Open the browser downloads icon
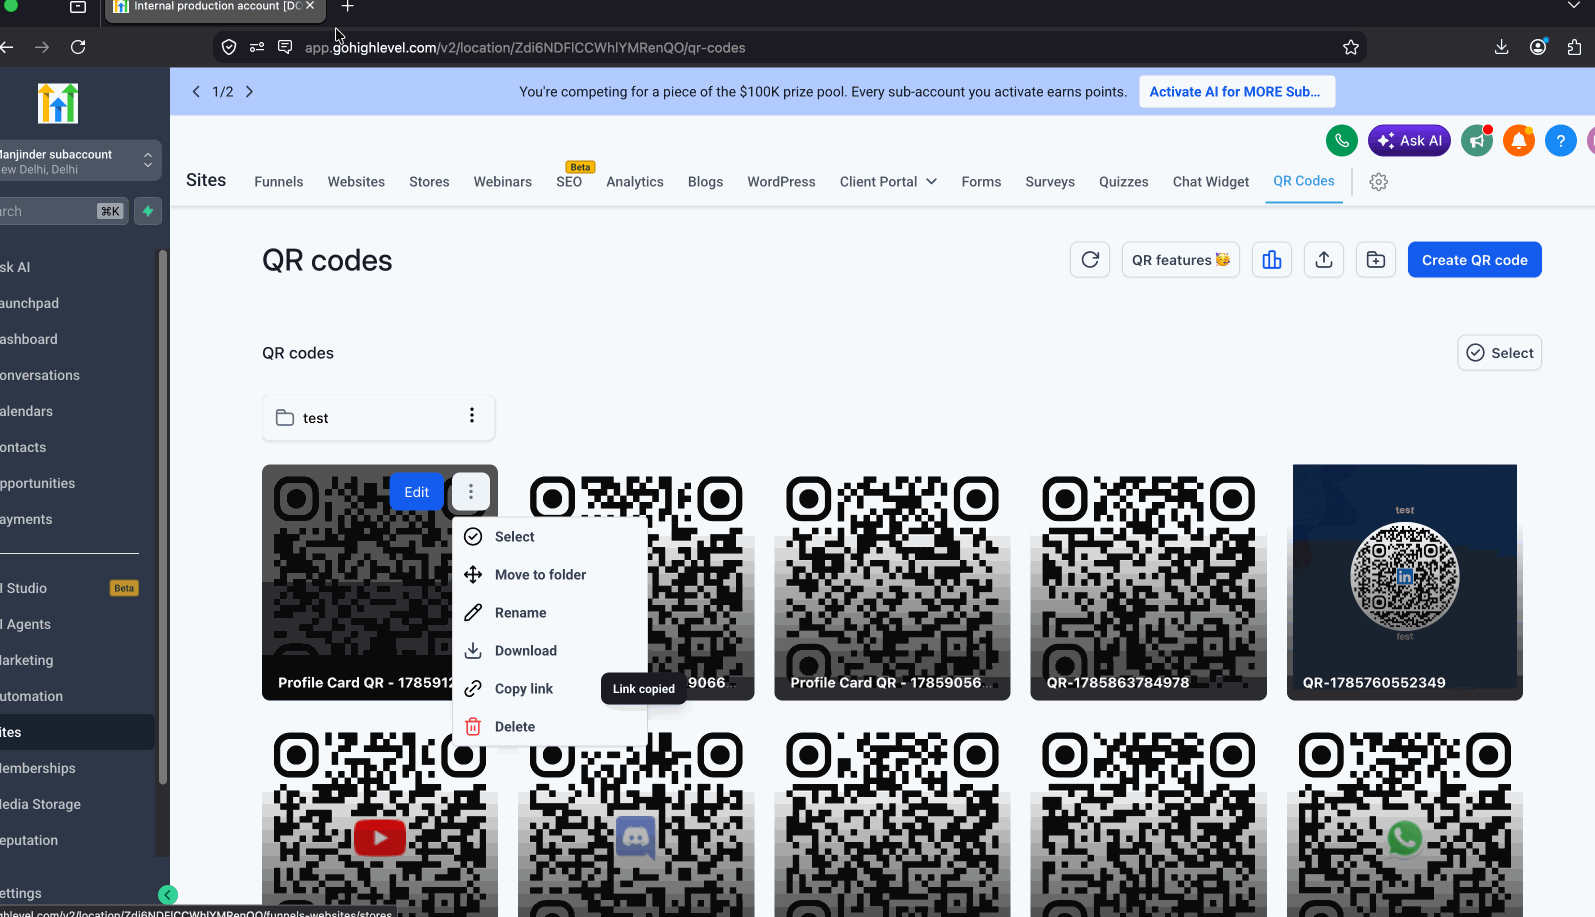The width and height of the screenshot is (1595, 917). tap(1501, 47)
